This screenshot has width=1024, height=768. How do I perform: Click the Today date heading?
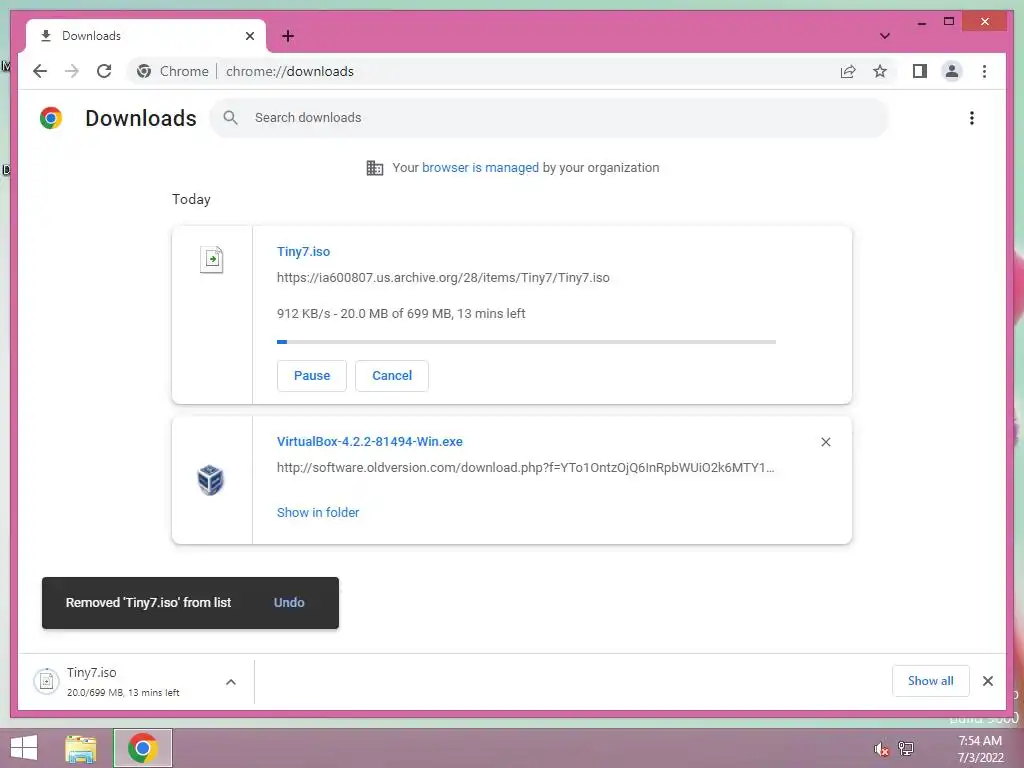pos(191,199)
